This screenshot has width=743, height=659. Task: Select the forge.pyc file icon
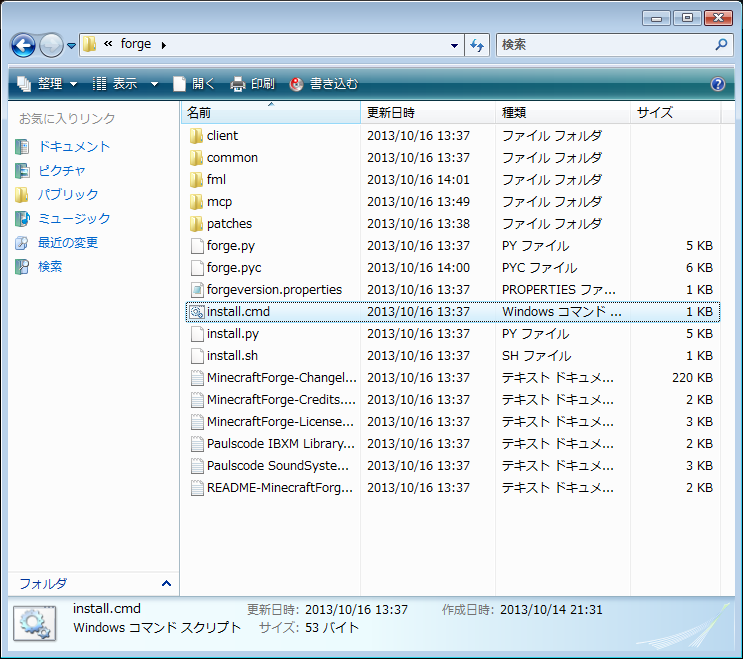click(197, 268)
